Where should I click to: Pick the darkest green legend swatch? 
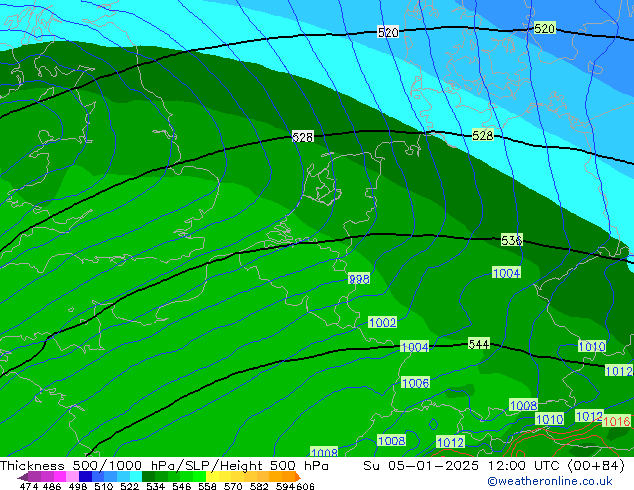coord(148,476)
